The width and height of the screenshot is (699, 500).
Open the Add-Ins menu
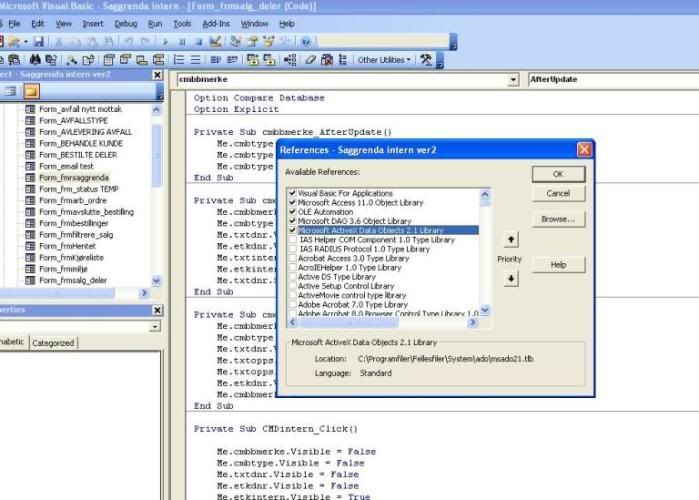[216, 22]
